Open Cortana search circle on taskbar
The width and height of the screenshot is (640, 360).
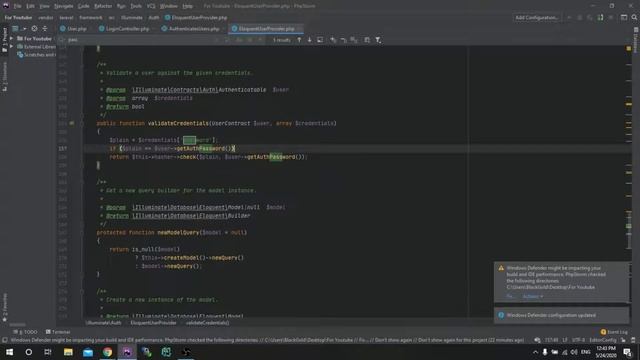tap(29, 352)
